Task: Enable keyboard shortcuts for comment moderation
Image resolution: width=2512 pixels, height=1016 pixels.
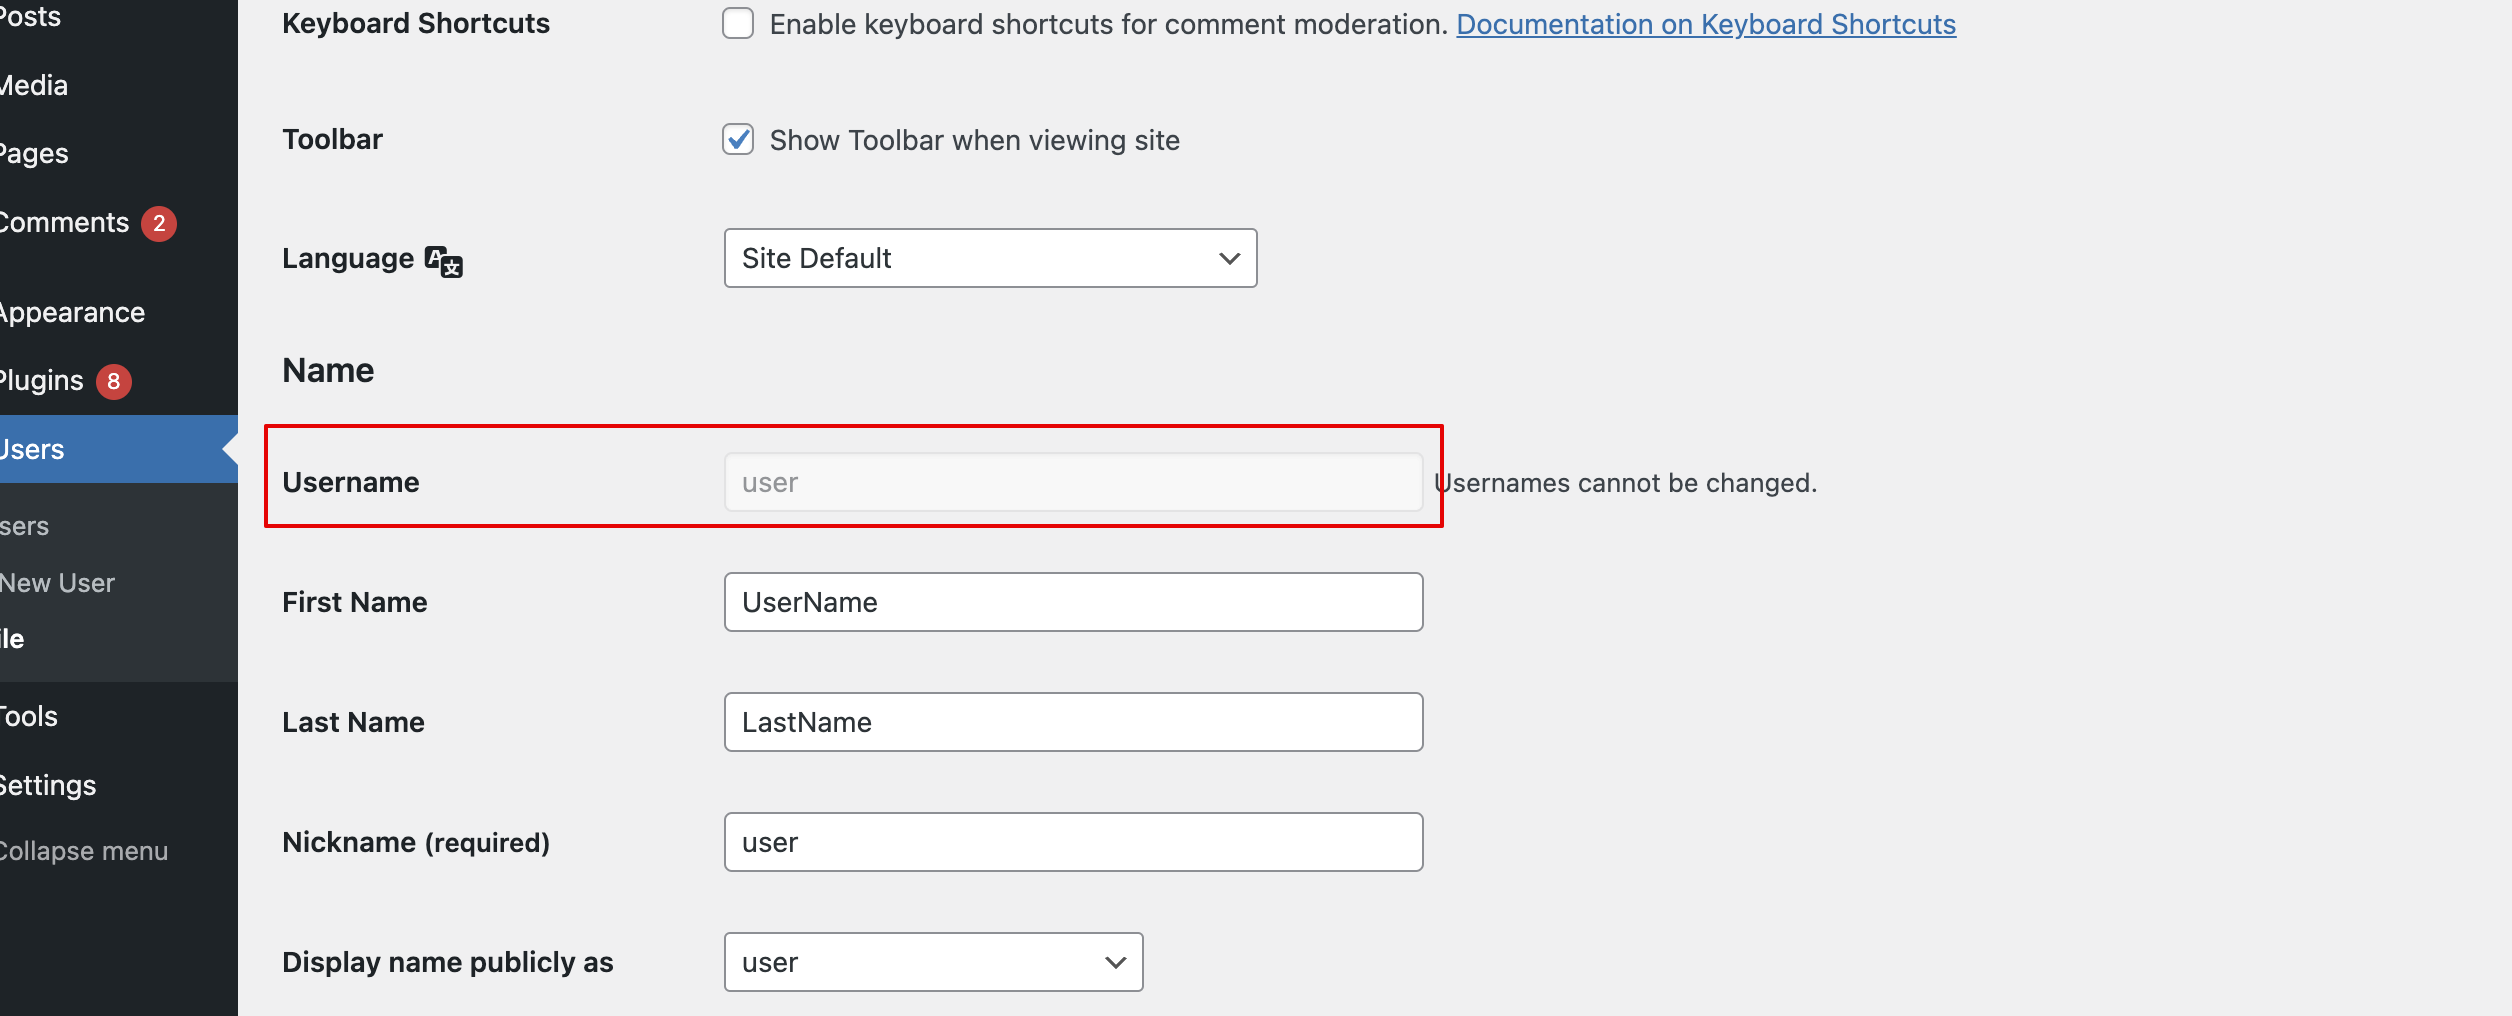Action: pyautogui.click(x=738, y=24)
